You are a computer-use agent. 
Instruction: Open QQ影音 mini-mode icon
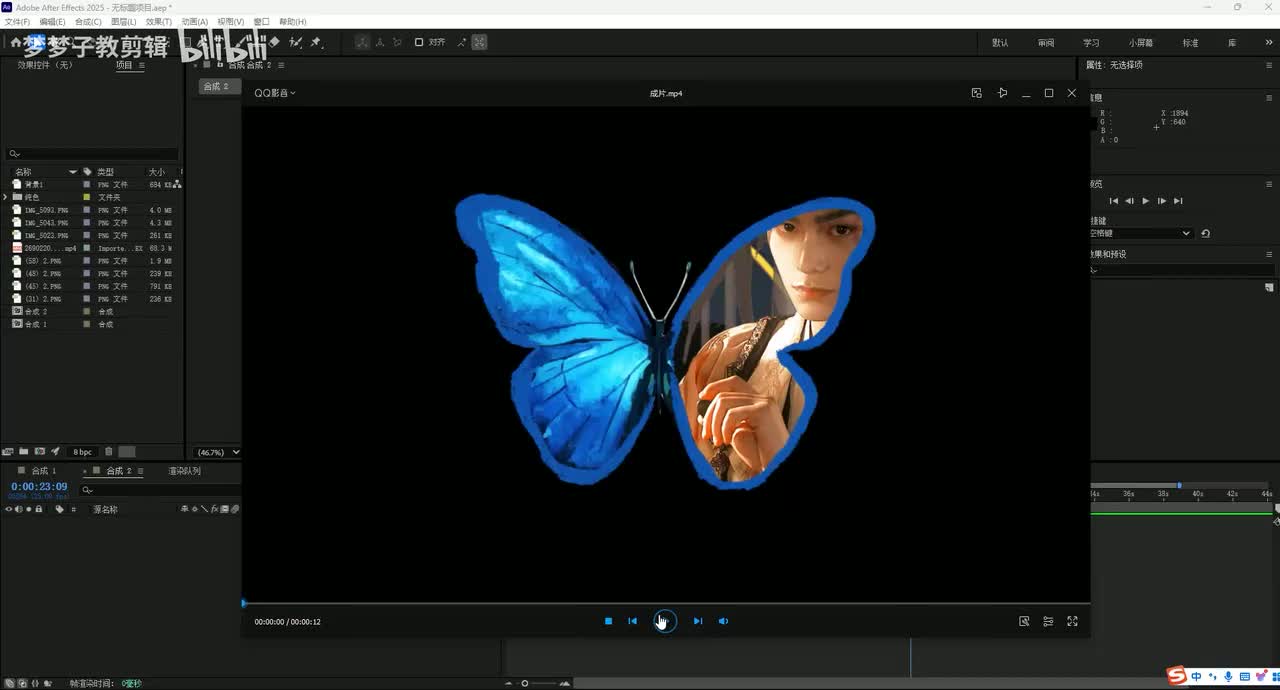(x=977, y=93)
